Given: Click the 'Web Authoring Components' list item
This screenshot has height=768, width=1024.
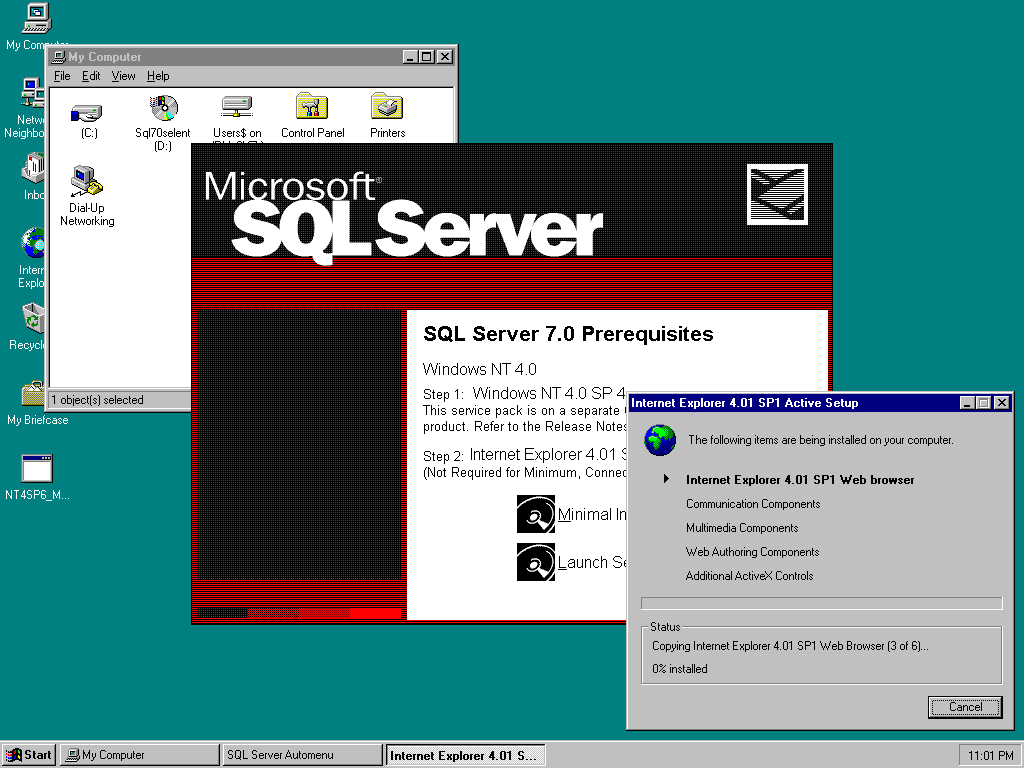Looking at the screenshot, I should click(x=752, y=552).
